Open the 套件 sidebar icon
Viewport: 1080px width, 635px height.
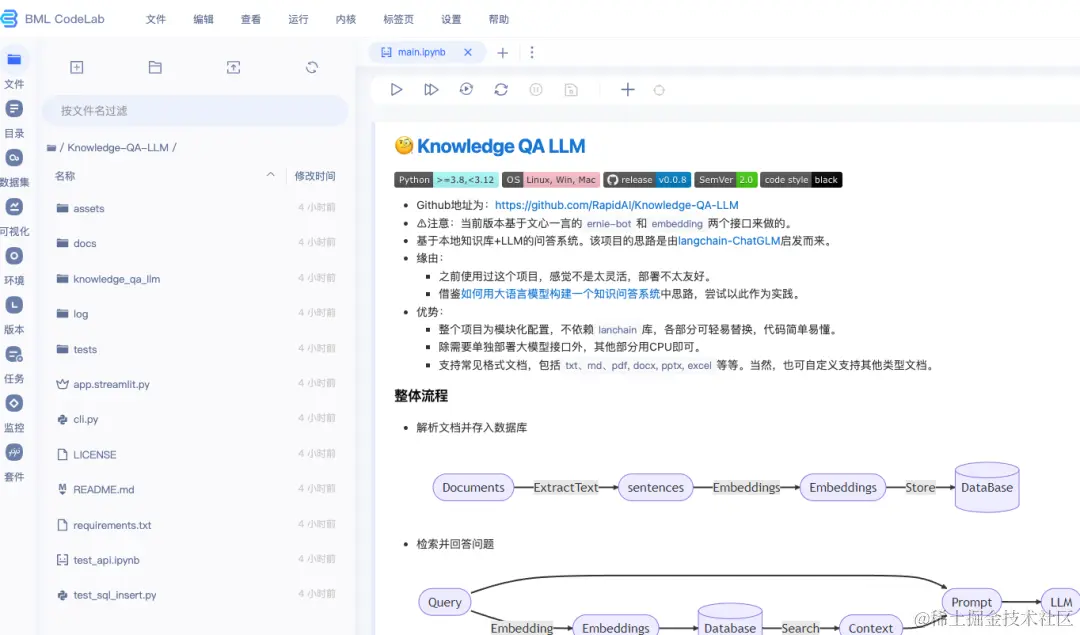click(14, 452)
